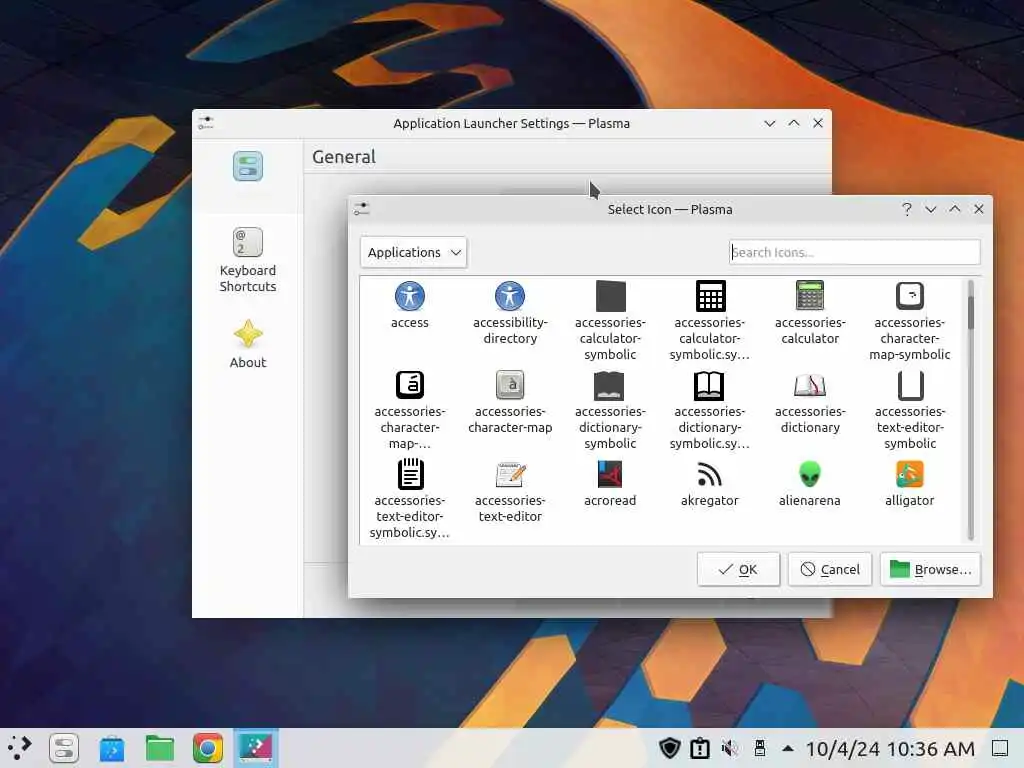Open the About page in settings sidebar
Image resolution: width=1024 pixels, height=768 pixels.
pyautogui.click(x=248, y=344)
